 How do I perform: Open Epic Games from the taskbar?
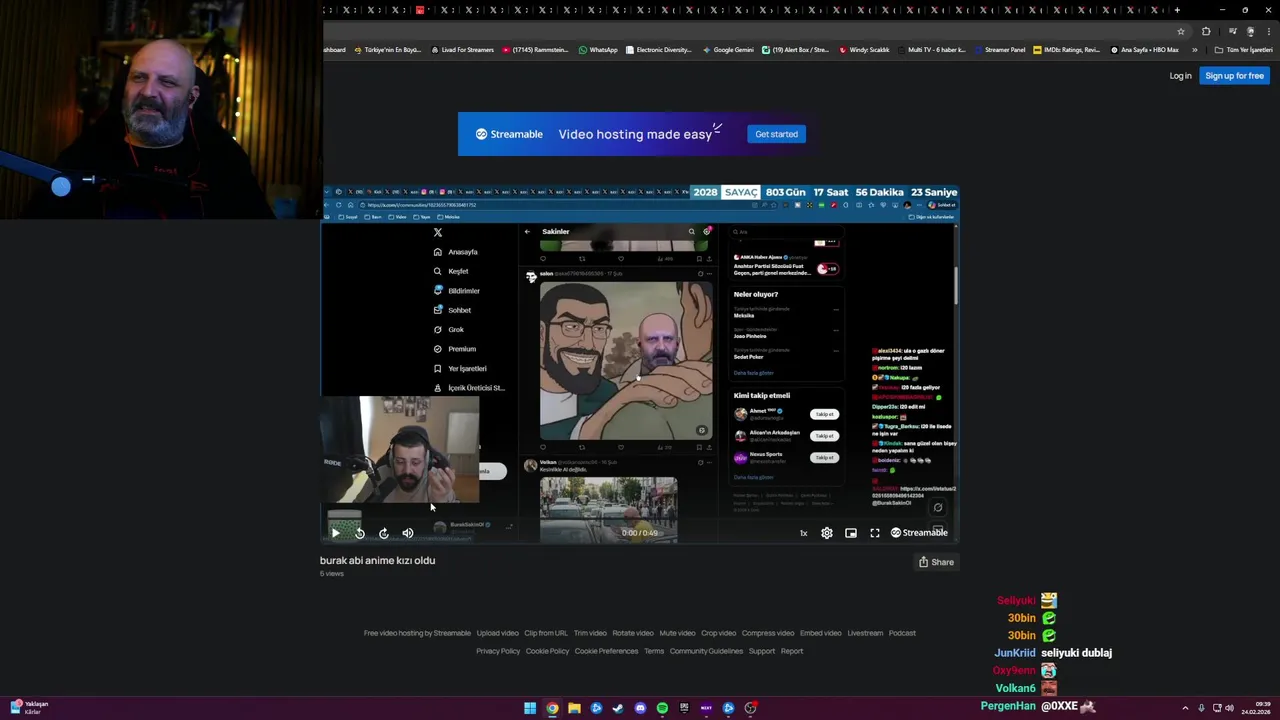[684, 708]
